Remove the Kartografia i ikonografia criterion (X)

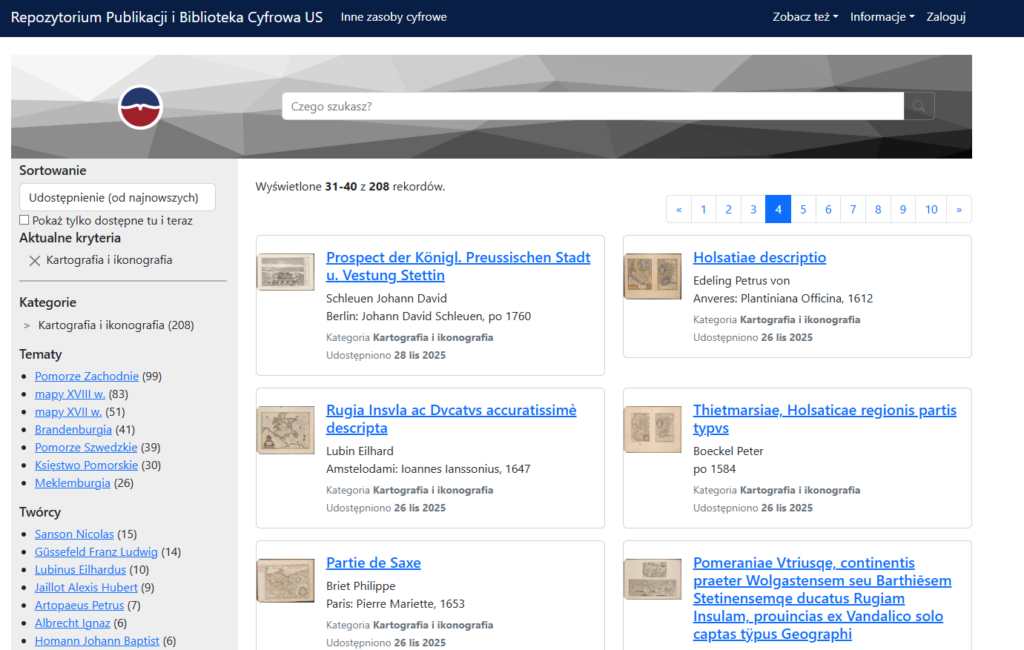coord(35,260)
